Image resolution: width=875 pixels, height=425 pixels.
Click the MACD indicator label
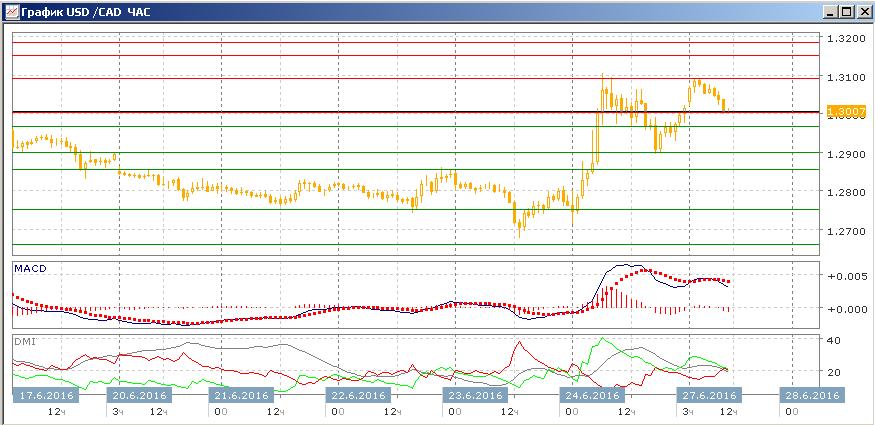(30, 268)
